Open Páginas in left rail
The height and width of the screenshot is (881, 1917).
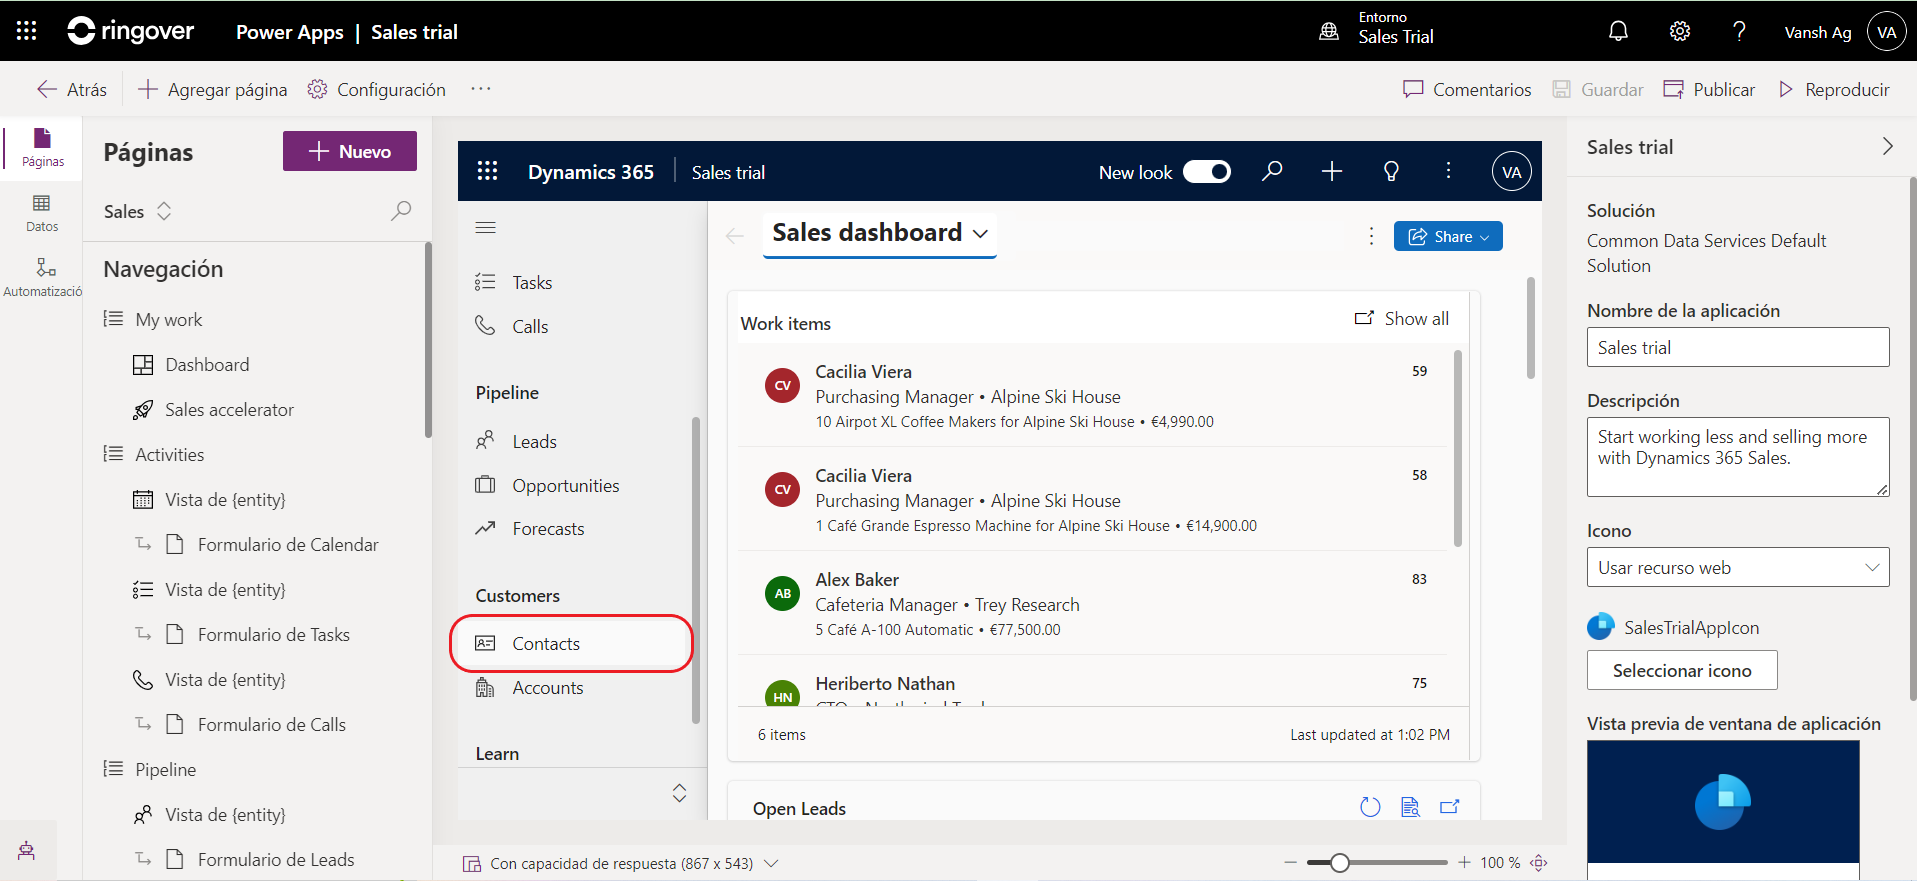tap(42, 148)
